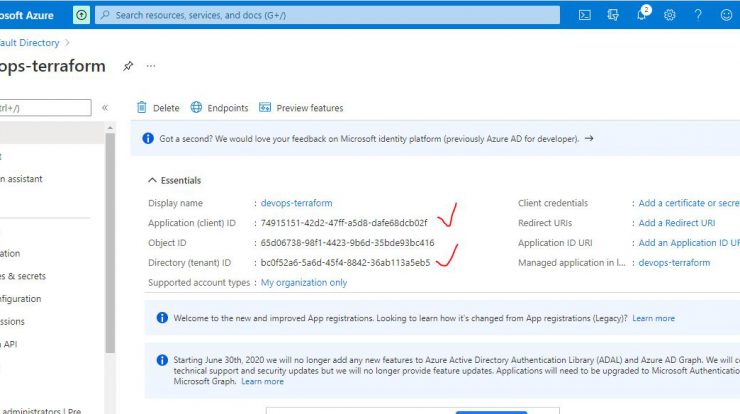Click the Delete trash icon
Screen dimensions: 740x414
(142, 107)
